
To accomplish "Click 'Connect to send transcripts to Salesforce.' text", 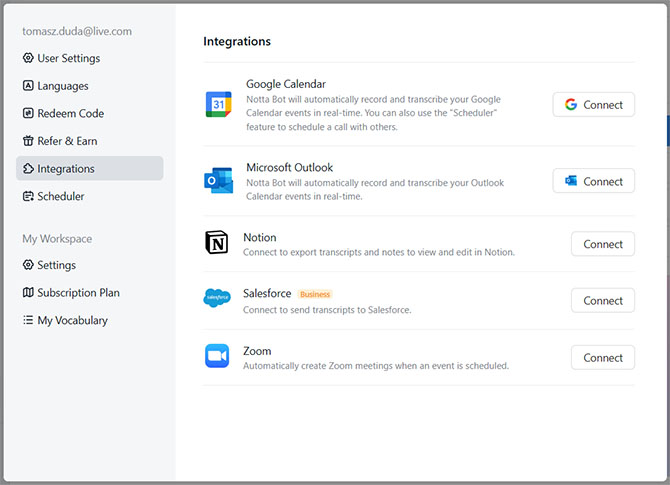I will click(327, 310).
